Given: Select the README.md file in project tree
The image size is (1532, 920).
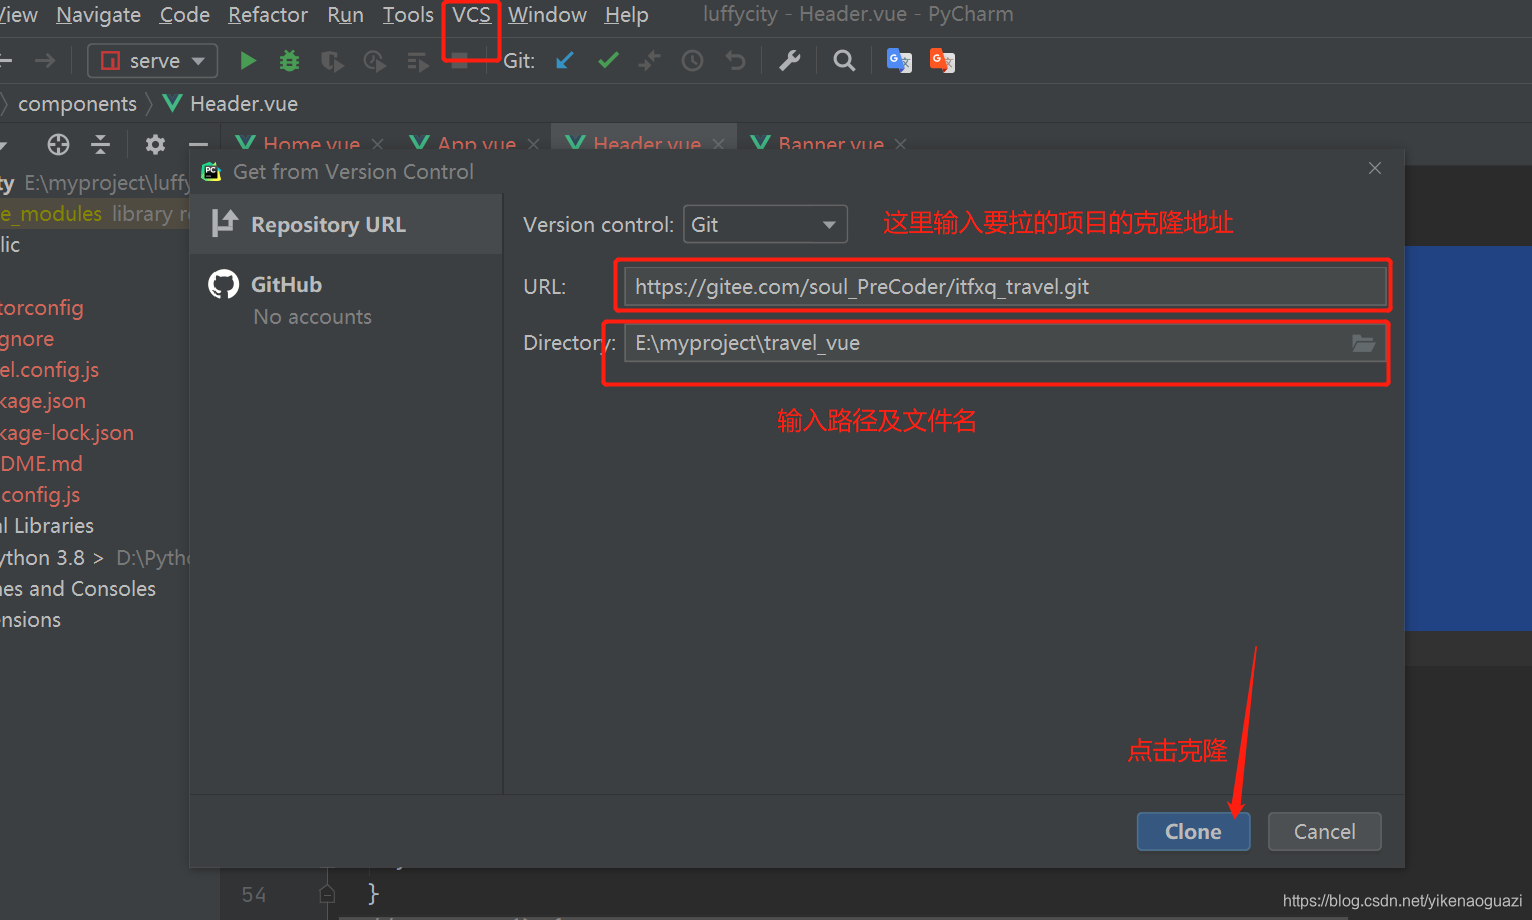Looking at the screenshot, I should pos(41,464).
